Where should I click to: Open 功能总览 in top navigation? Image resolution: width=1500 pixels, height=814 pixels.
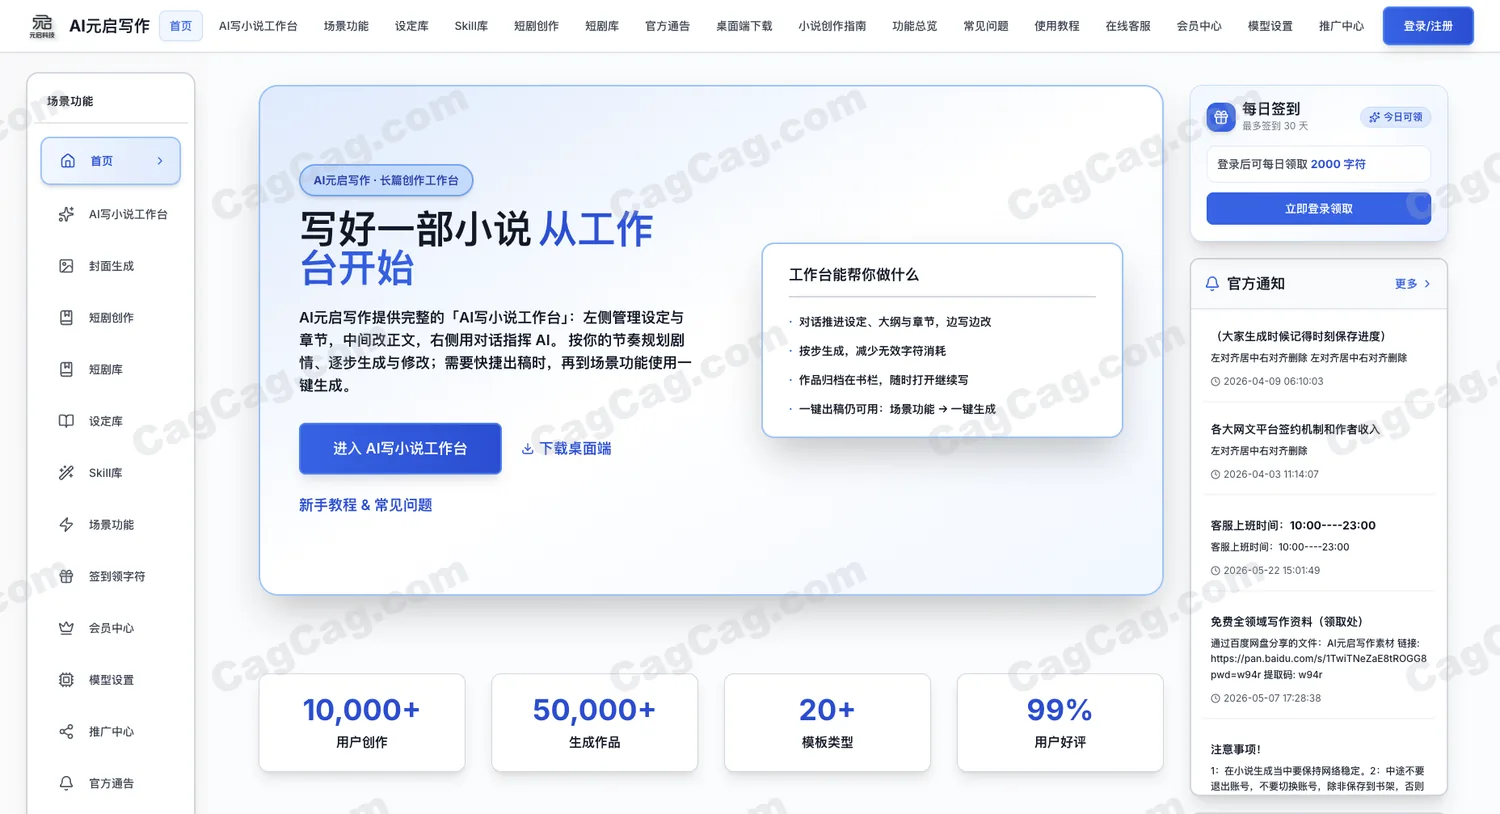pyautogui.click(x=915, y=26)
